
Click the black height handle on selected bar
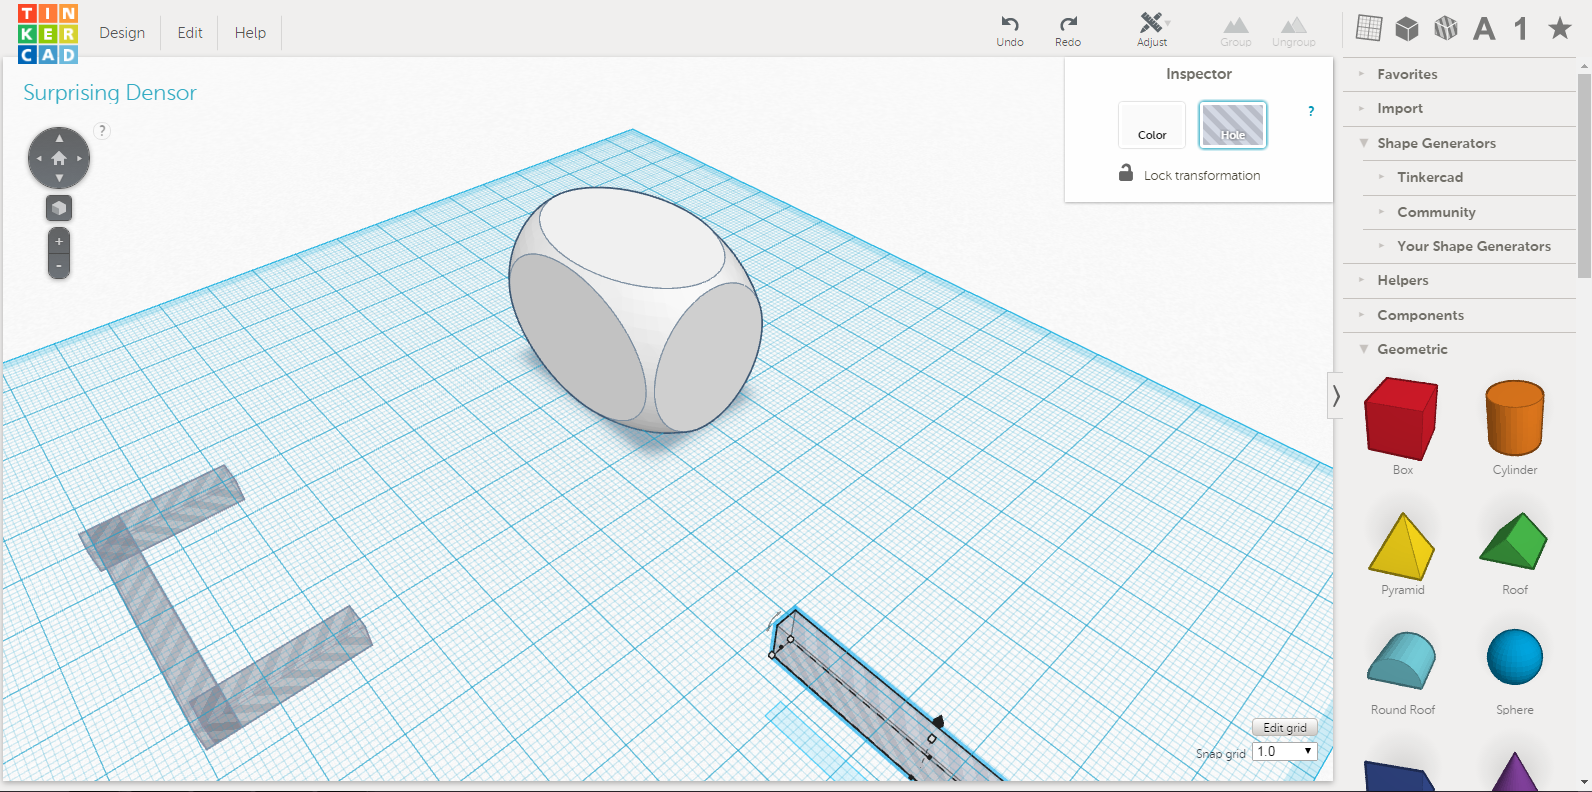click(938, 721)
